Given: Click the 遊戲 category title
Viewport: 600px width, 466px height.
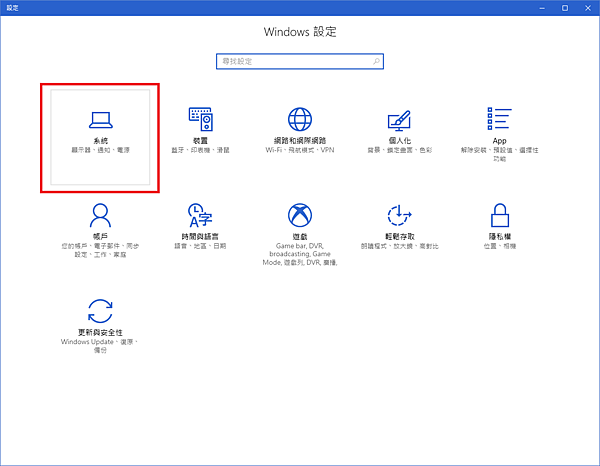Looking at the screenshot, I should coord(300,236).
